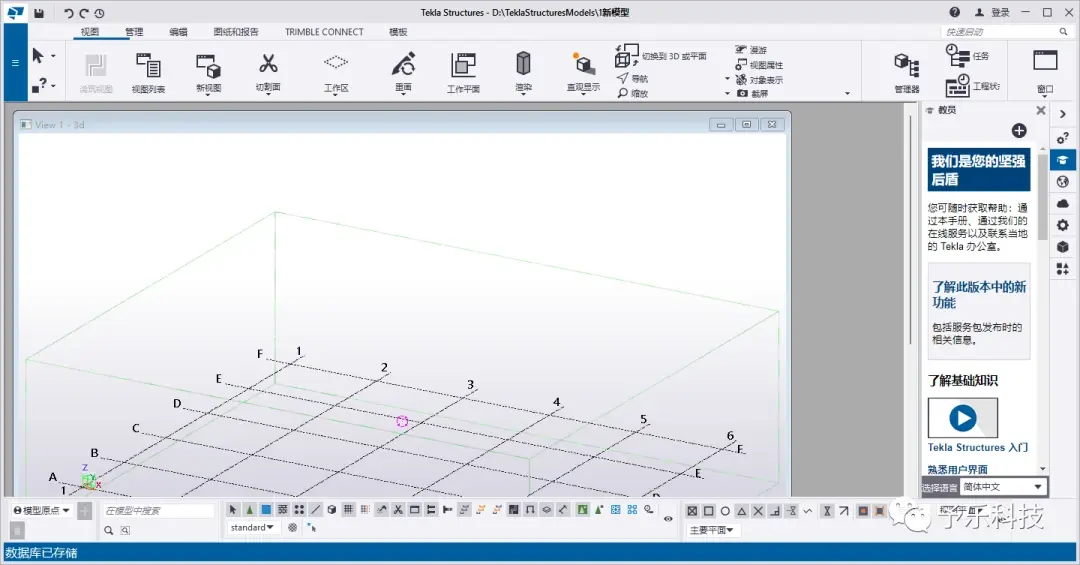The image size is (1080, 565).
Task: Undo the last action
Action: [x=68, y=13]
